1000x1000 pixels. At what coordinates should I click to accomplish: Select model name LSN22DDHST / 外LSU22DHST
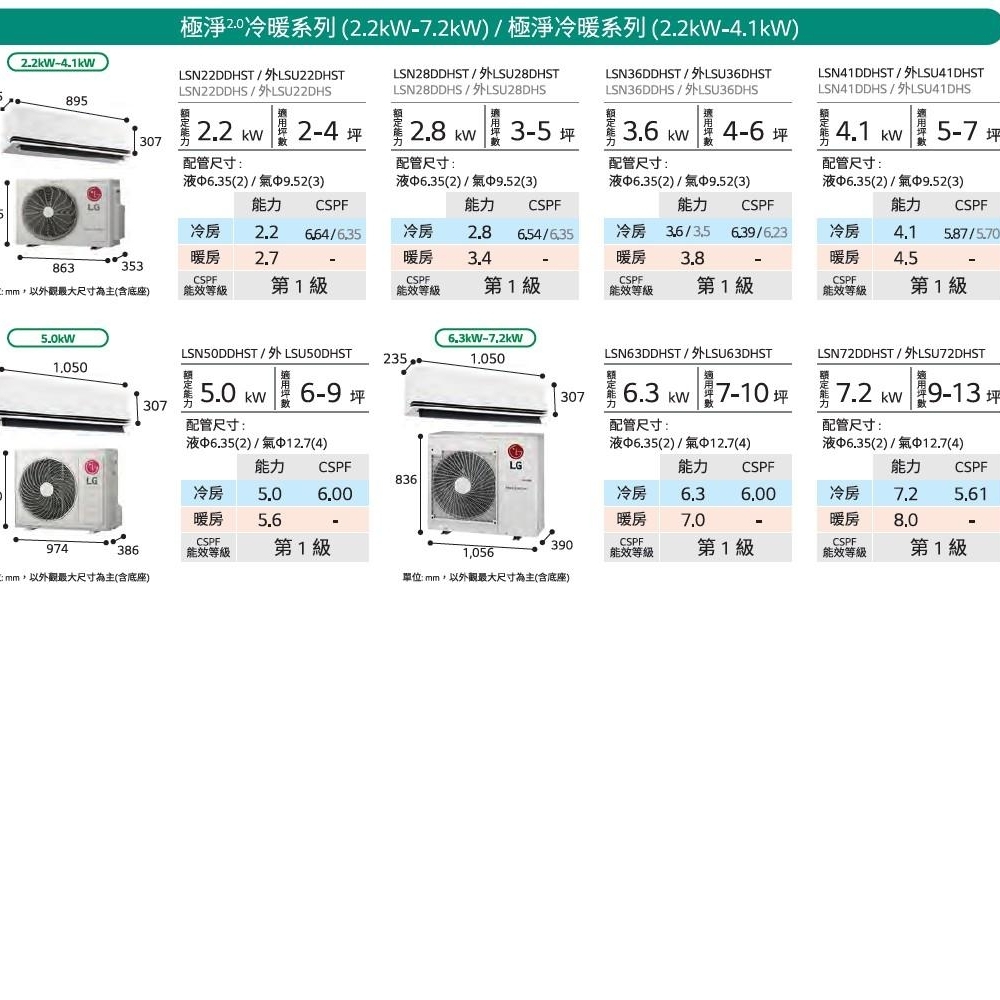coord(261,75)
